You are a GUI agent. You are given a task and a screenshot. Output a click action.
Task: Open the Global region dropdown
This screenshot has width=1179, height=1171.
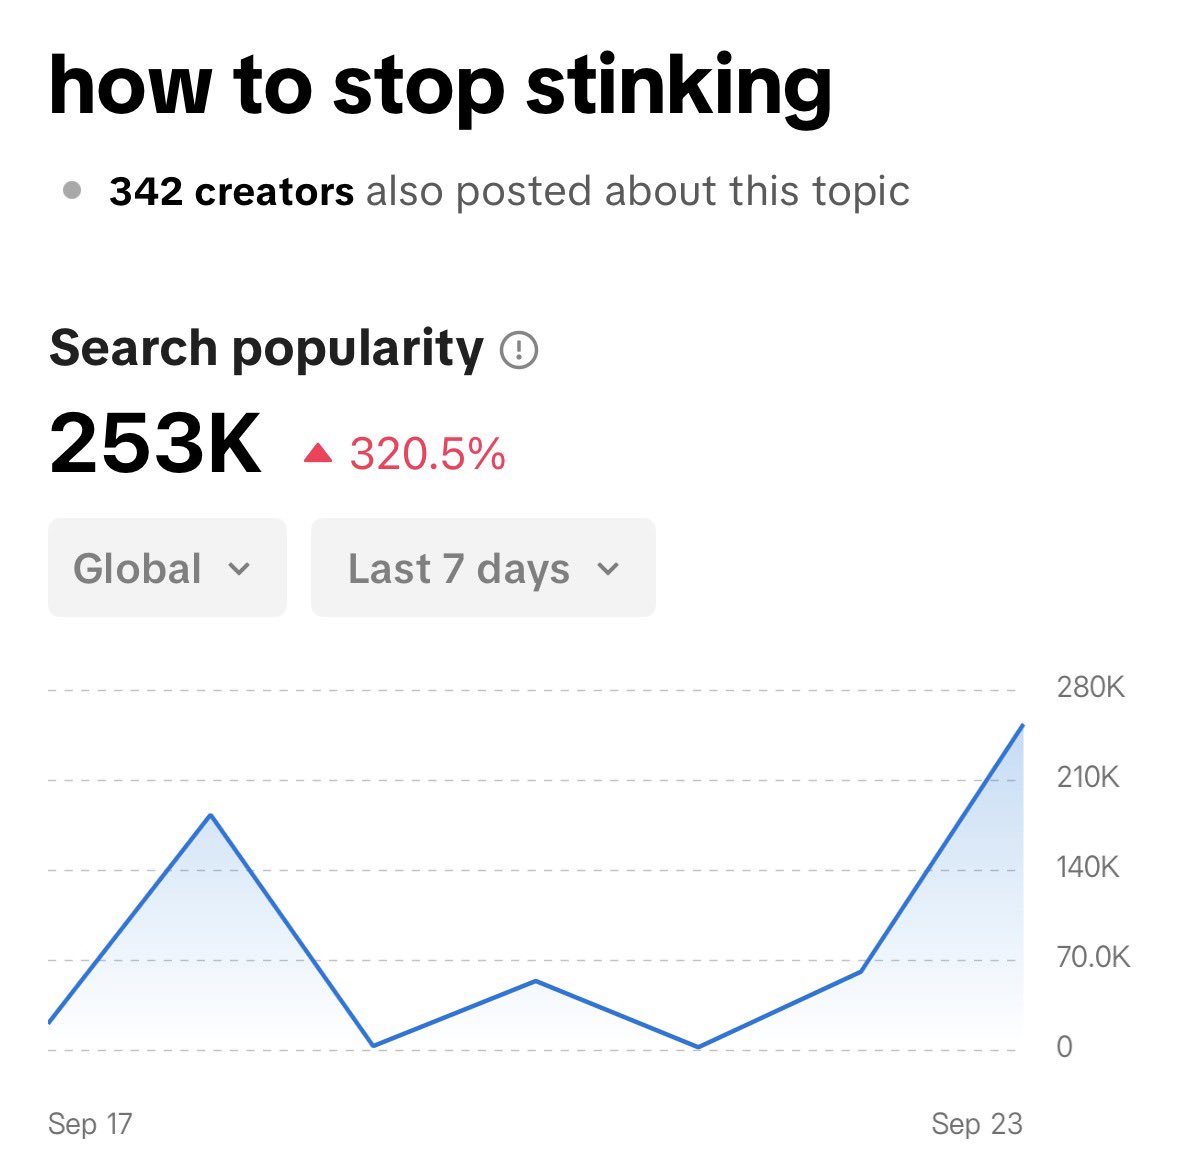[x=167, y=567]
